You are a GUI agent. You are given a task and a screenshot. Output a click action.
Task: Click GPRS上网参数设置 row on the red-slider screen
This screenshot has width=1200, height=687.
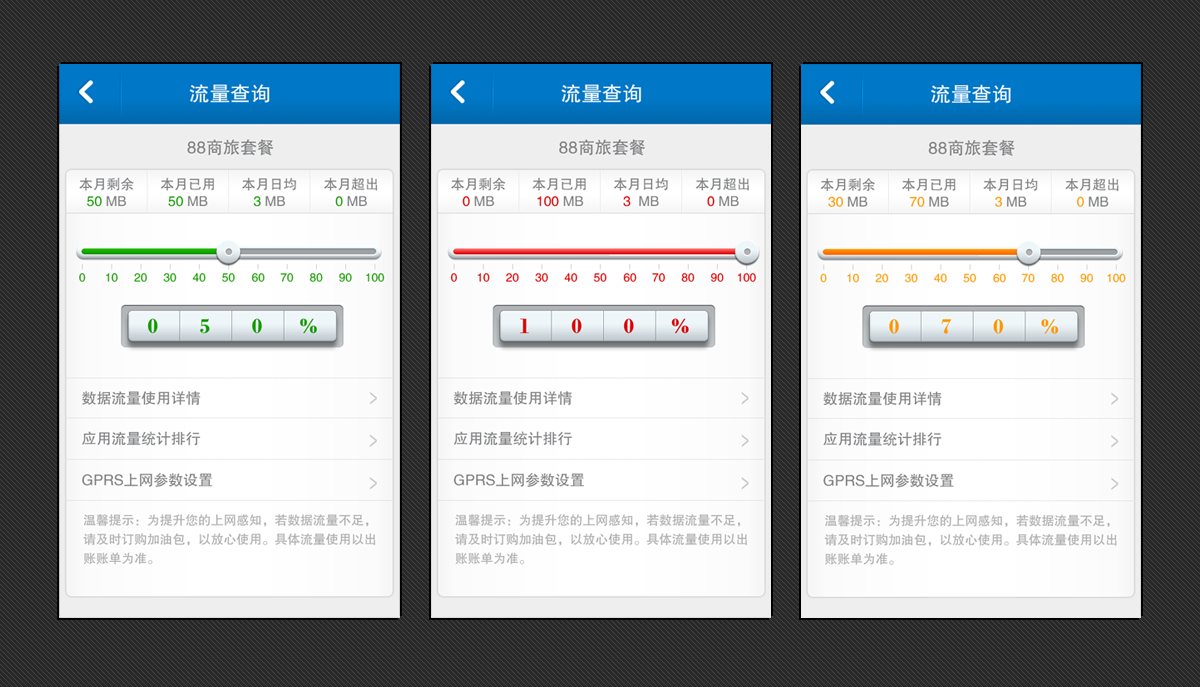[x=601, y=480]
